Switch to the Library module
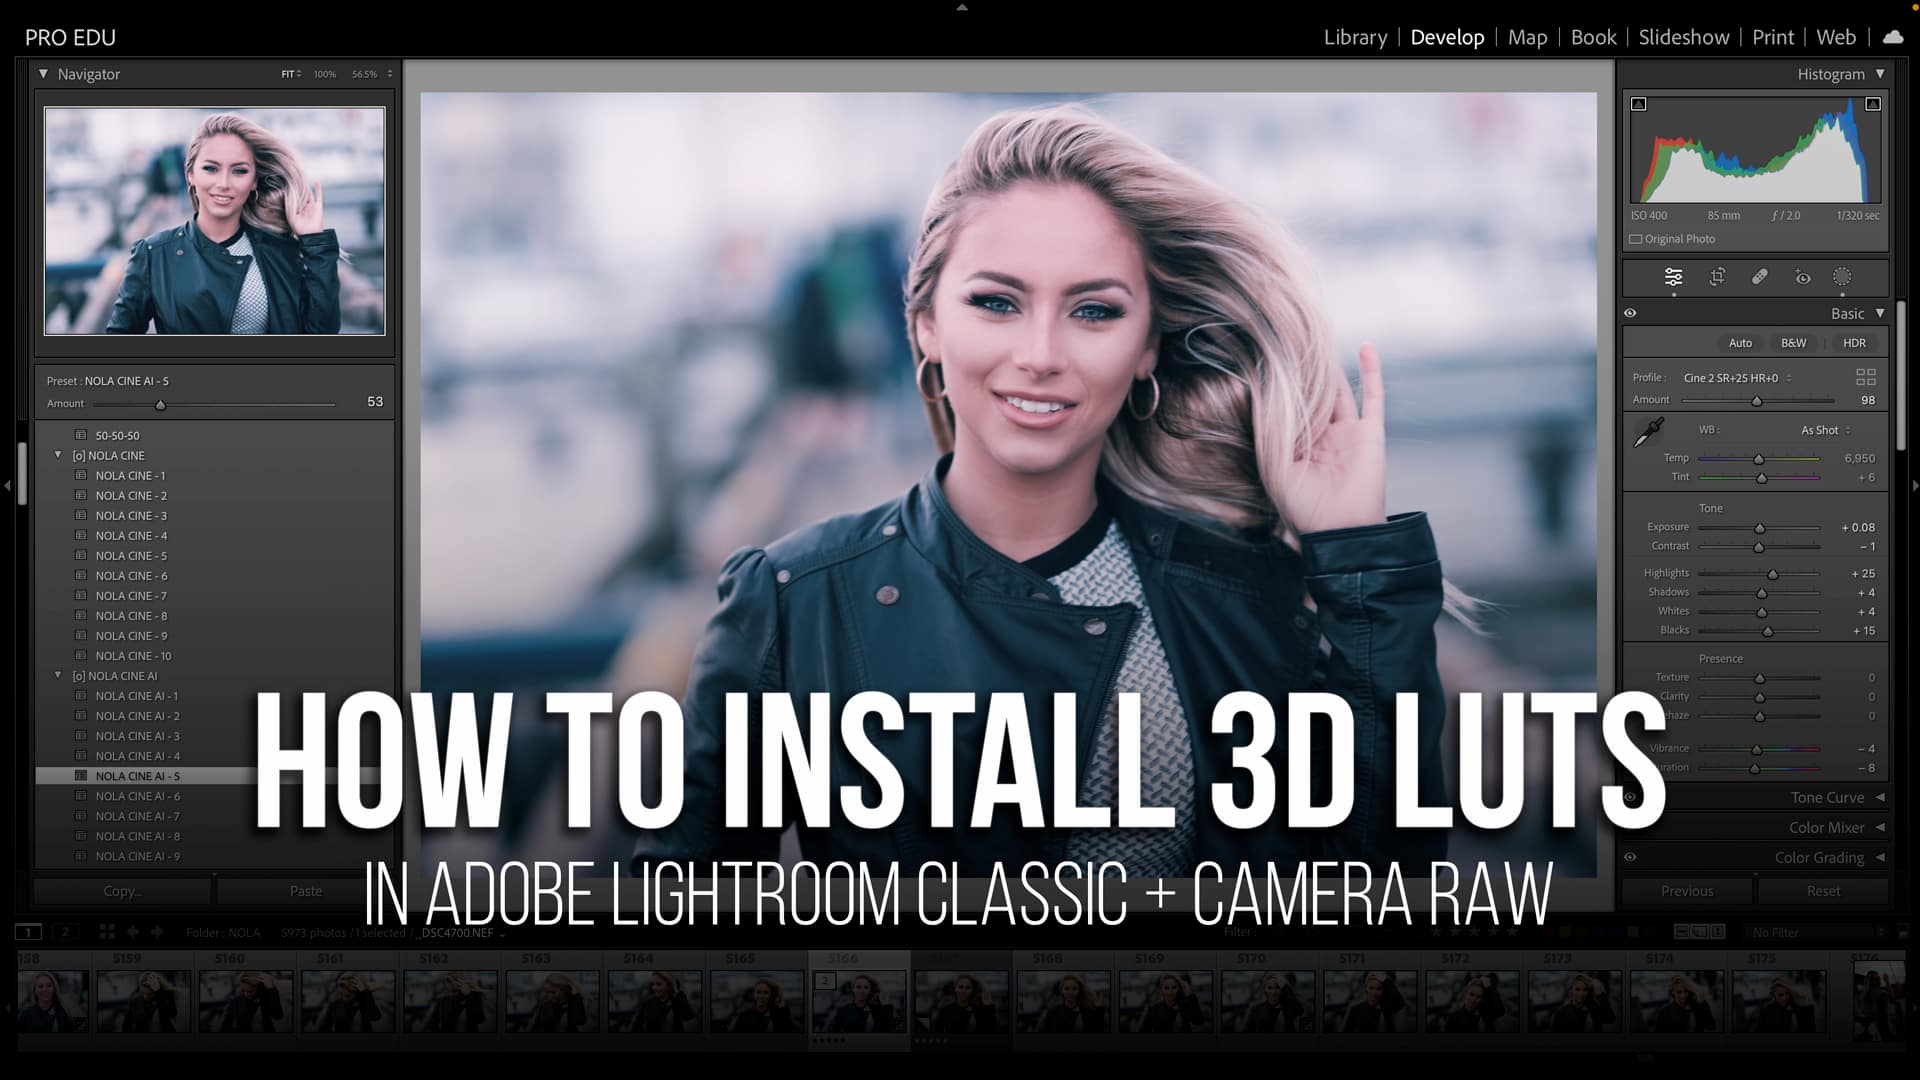Screen dimensions: 1920x1080 (x=1354, y=37)
